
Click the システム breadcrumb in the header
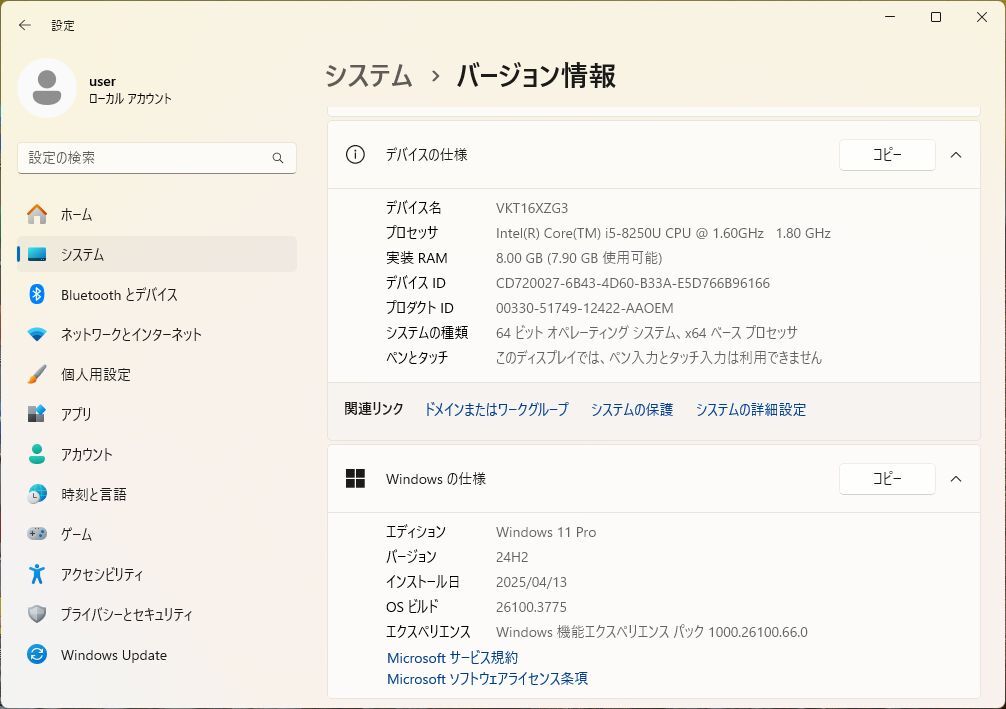[x=368, y=76]
